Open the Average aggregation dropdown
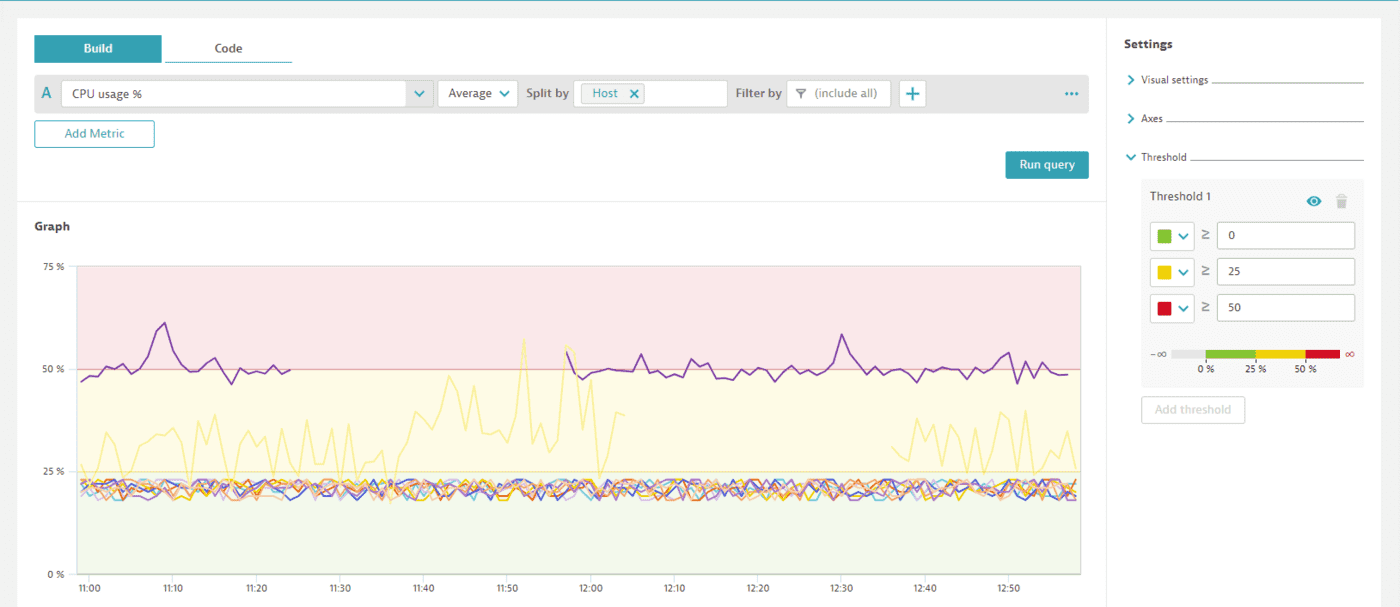Screen dimensions: 1400x607 (x=477, y=92)
